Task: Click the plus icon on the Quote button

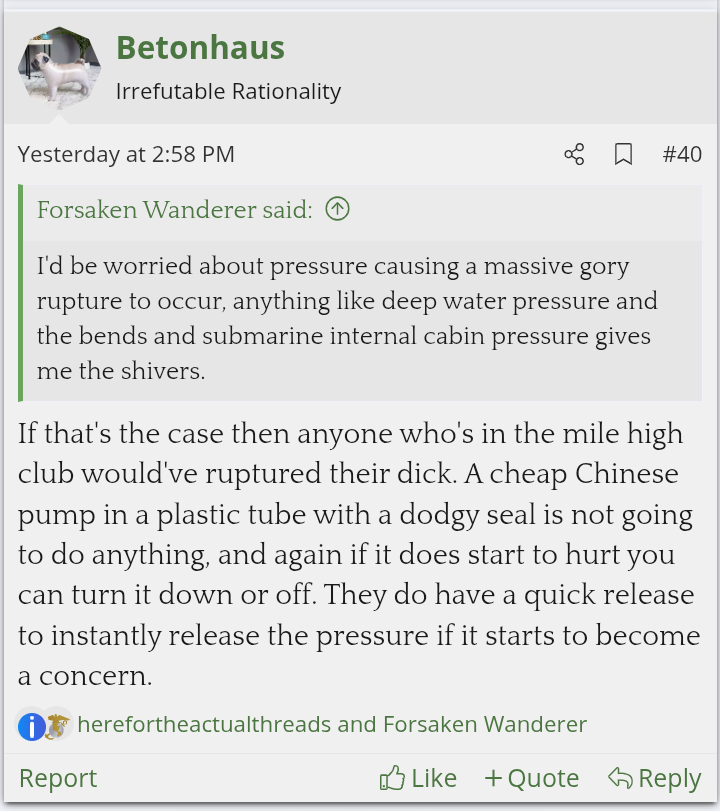Action: click(493, 778)
